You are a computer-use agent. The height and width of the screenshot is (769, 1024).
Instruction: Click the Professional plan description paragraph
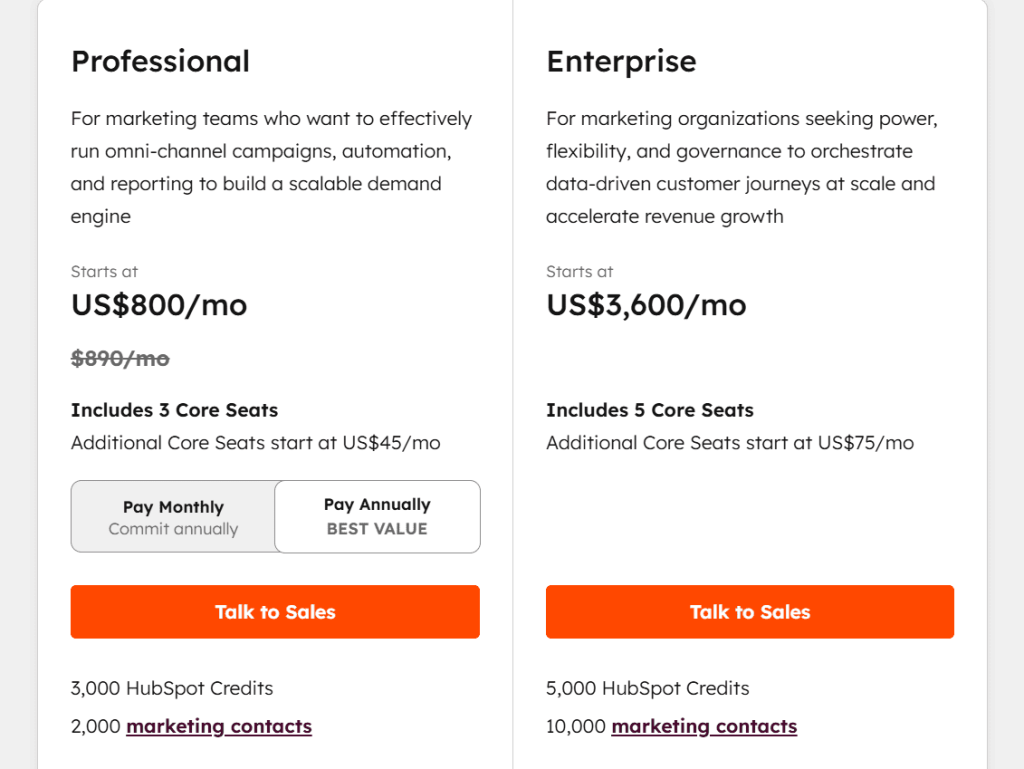[271, 167]
